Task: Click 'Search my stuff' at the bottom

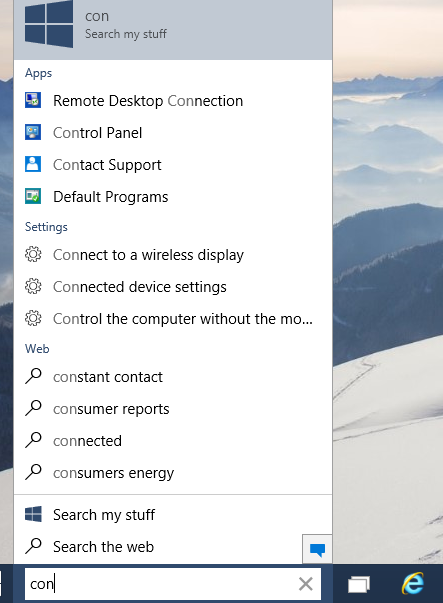Action: (173, 515)
